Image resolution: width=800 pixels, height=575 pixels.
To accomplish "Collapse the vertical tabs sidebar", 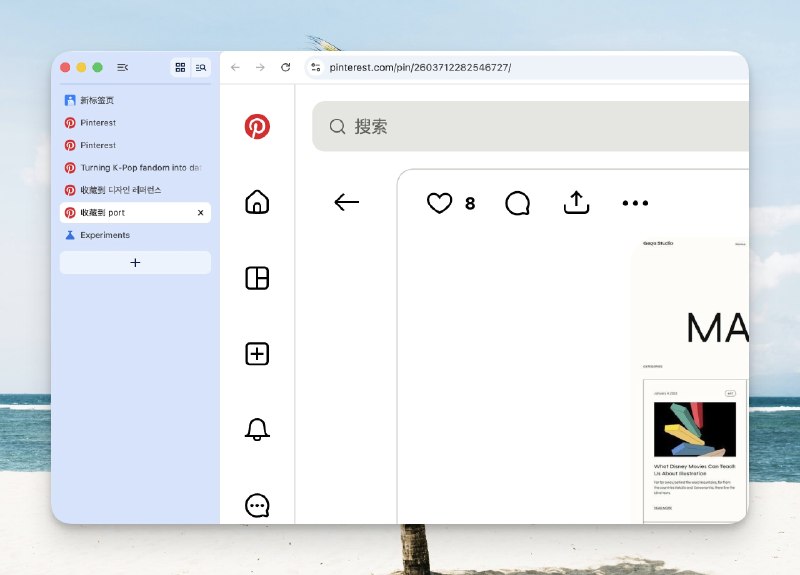I will click(122, 67).
